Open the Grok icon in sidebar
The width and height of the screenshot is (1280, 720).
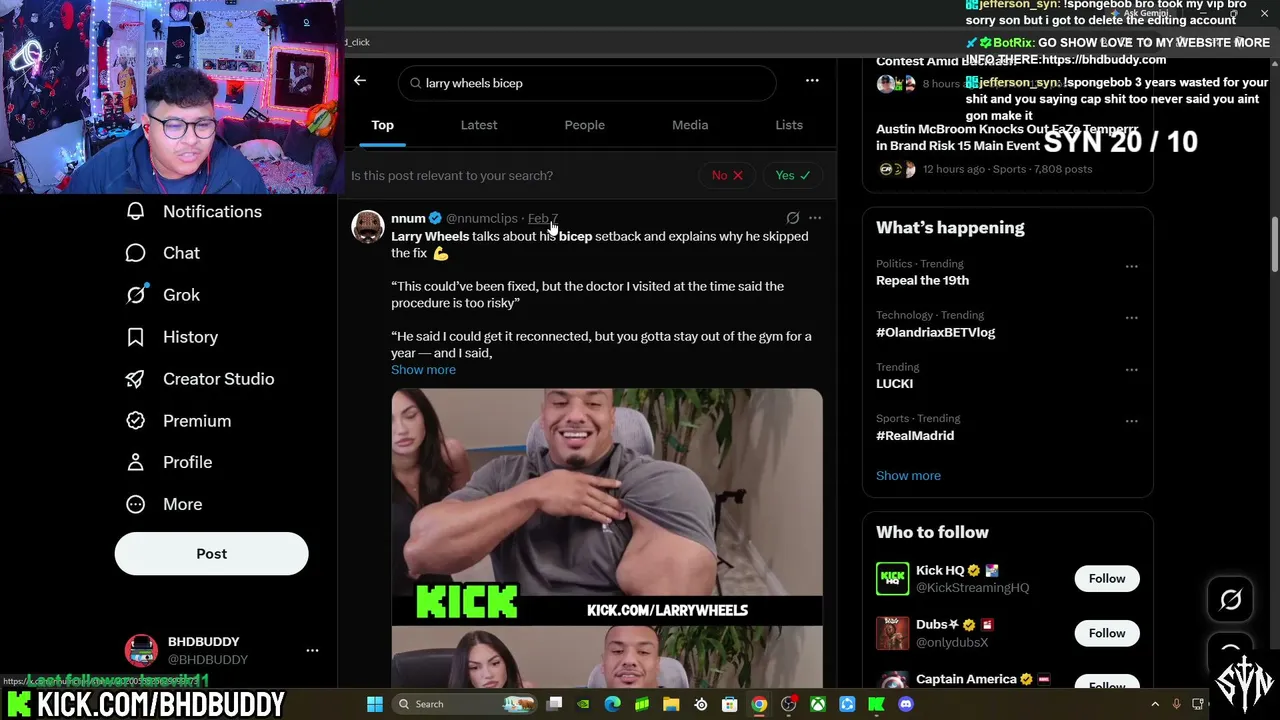click(136, 295)
